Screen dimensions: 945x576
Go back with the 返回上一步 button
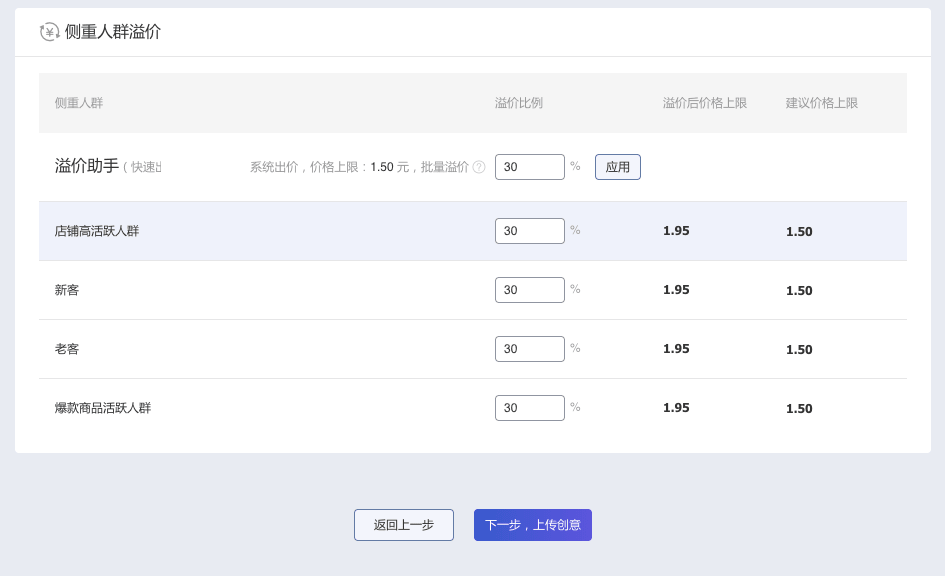tap(403, 525)
